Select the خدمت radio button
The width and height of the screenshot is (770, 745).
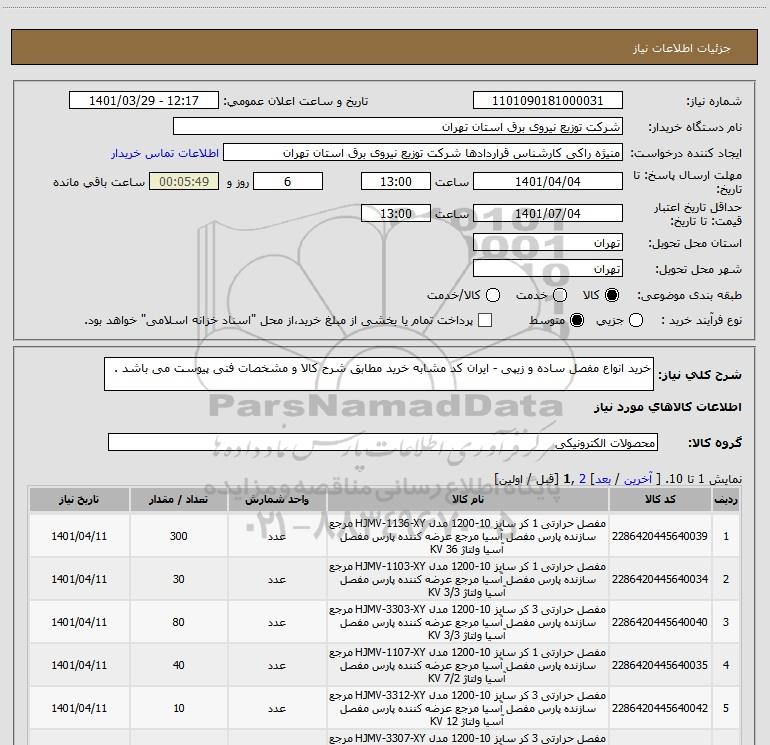(x=560, y=295)
